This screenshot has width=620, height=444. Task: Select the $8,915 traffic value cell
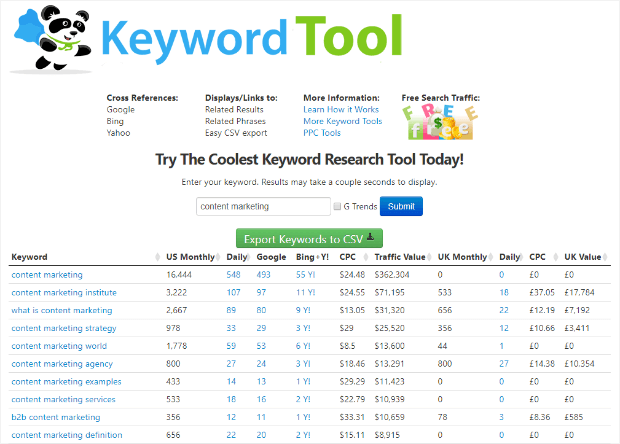[x=387, y=435]
